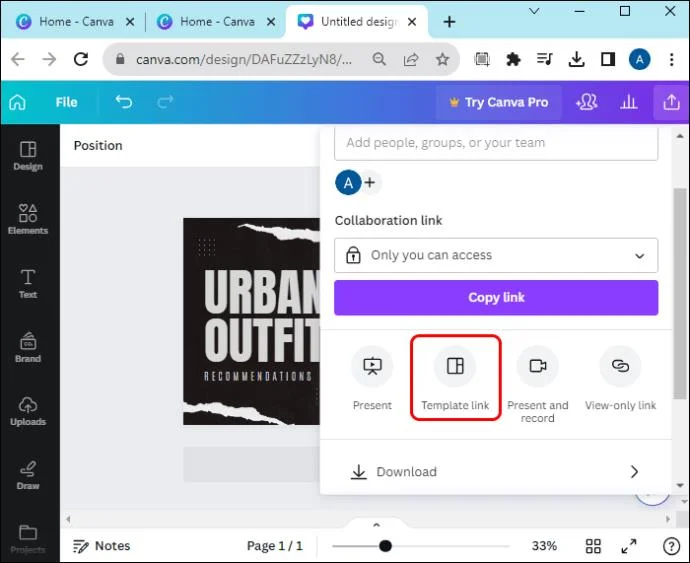Open browser downloads icon
Screen dimensions: 690x563
tap(576, 59)
